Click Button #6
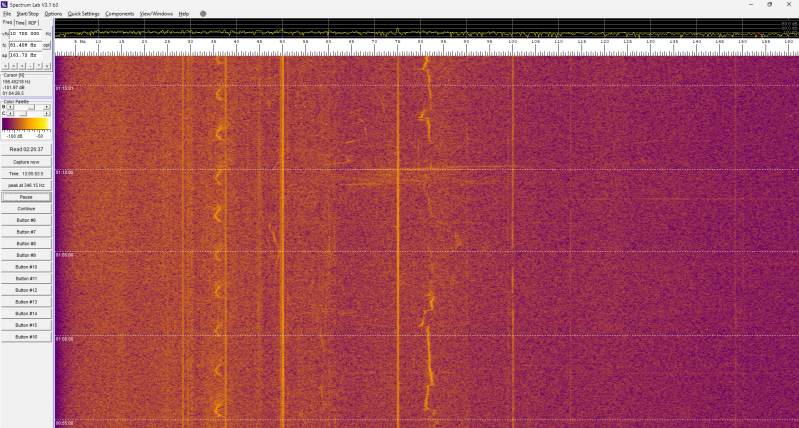Viewport: 799px width, 428px height. 26,221
